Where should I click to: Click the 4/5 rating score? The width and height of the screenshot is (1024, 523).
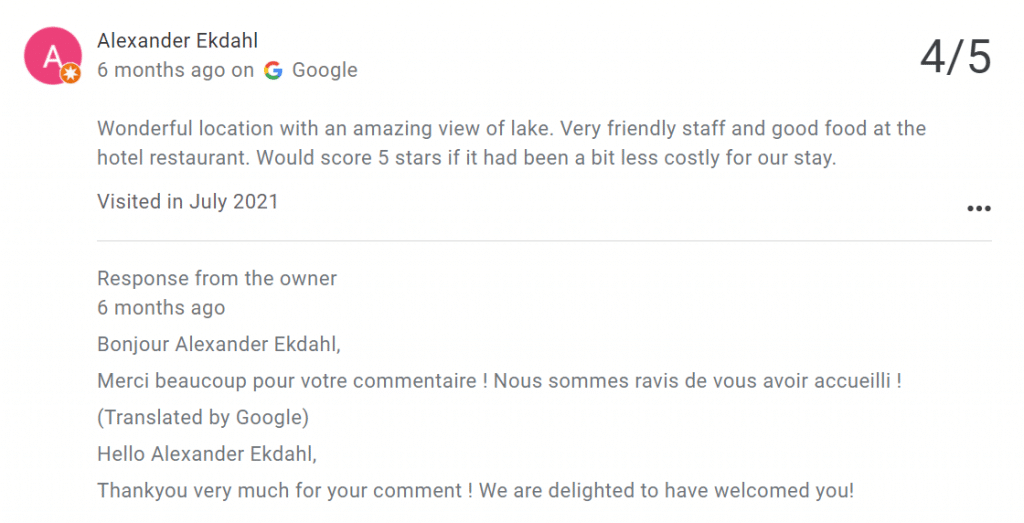[955, 57]
